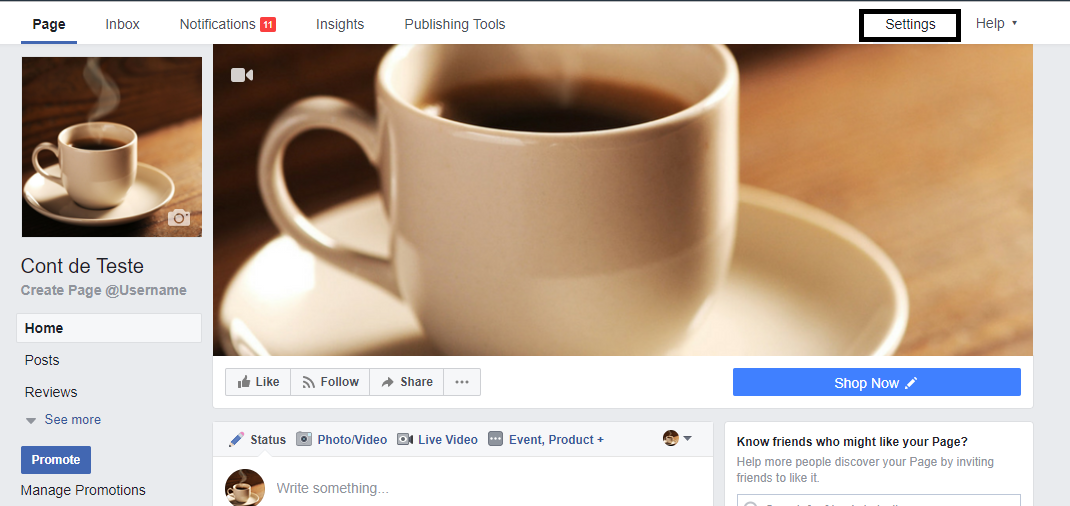Click the video camera icon on cover
The width and height of the screenshot is (1070, 506).
(242, 75)
